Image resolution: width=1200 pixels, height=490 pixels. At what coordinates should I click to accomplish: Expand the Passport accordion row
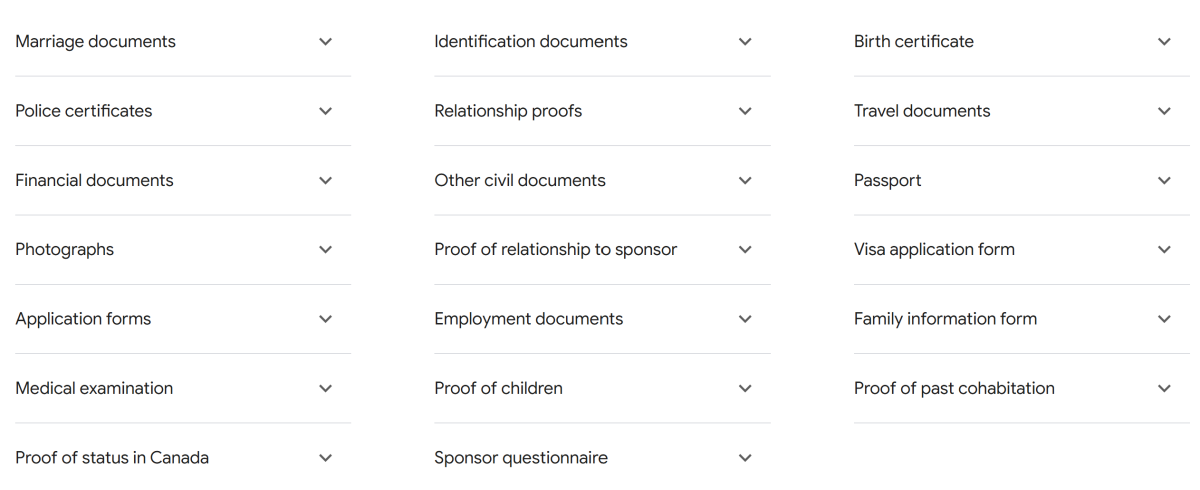coord(1021,180)
